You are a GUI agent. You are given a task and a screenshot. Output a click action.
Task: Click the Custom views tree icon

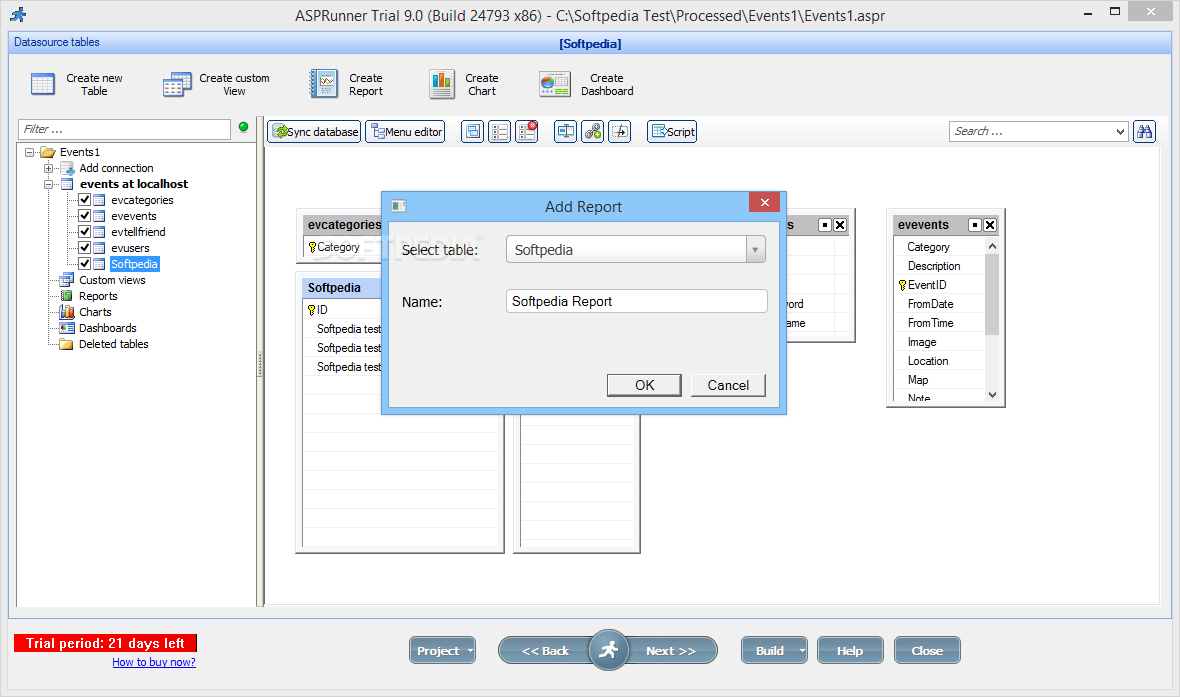pyautogui.click(x=67, y=280)
